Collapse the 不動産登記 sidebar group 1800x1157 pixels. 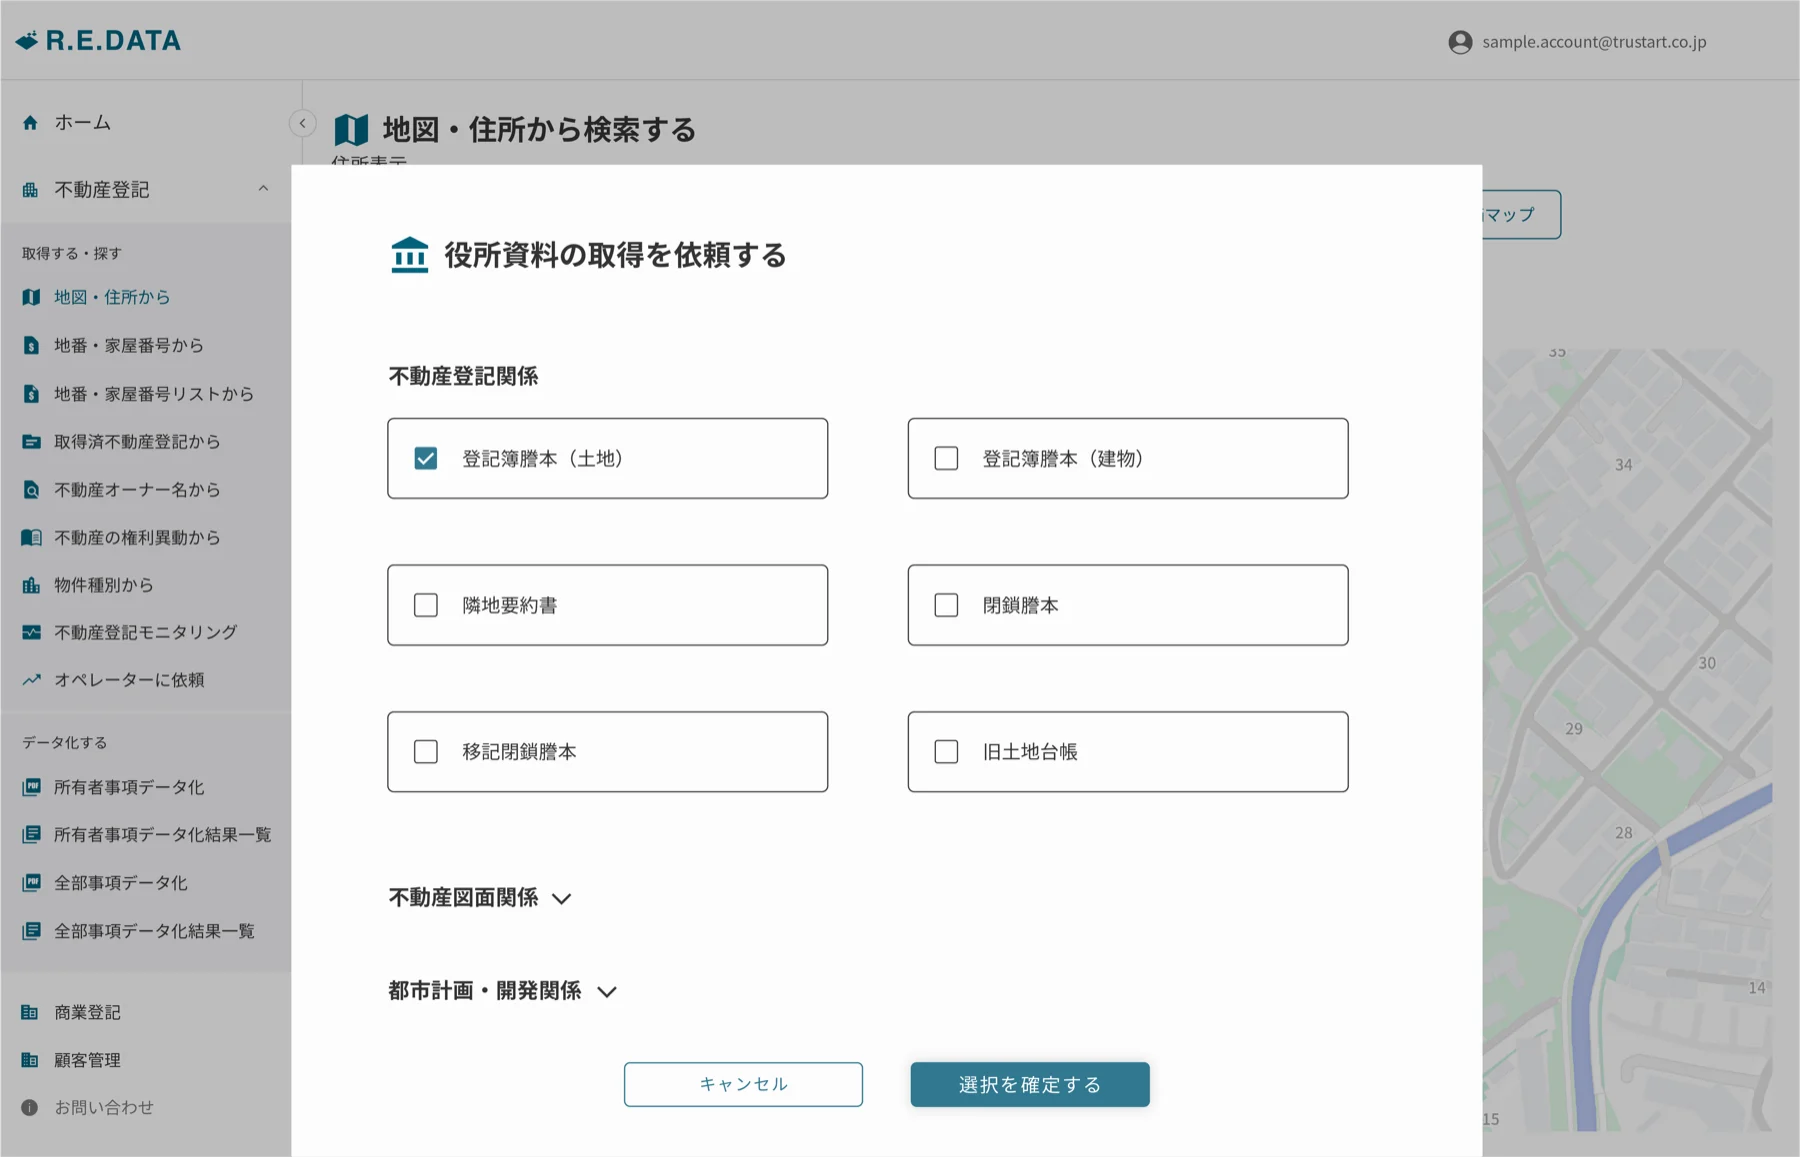point(263,189)
